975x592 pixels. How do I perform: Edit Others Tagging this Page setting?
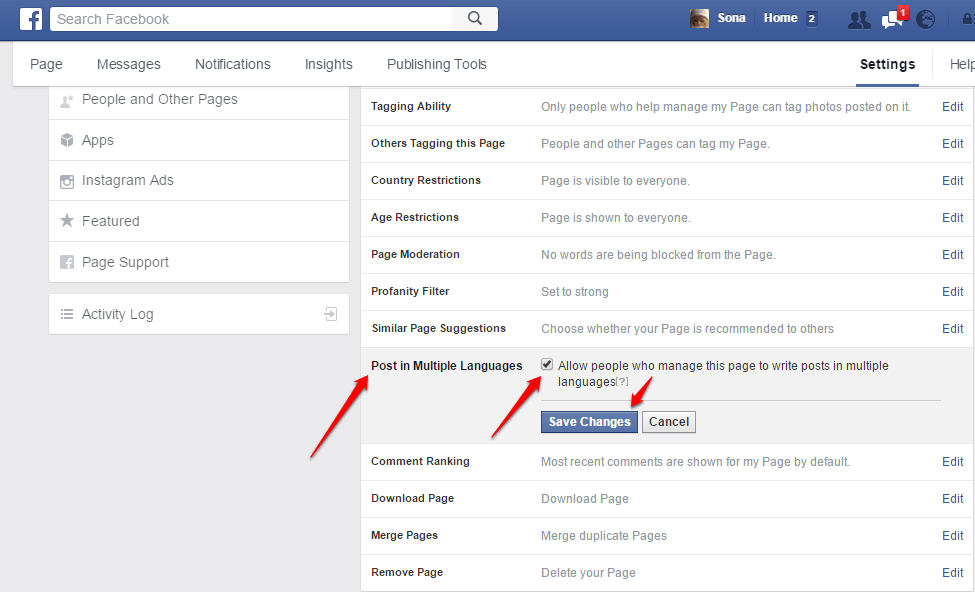tap(953, 144)
